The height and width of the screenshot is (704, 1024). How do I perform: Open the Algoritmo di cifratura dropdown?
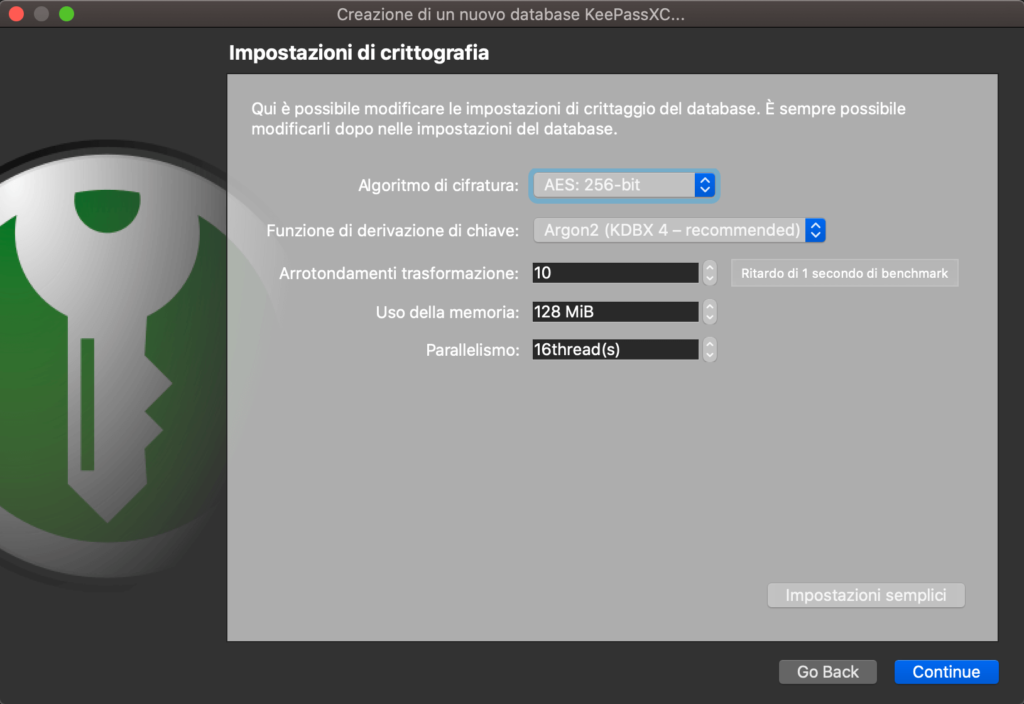[x=624, y=185]
